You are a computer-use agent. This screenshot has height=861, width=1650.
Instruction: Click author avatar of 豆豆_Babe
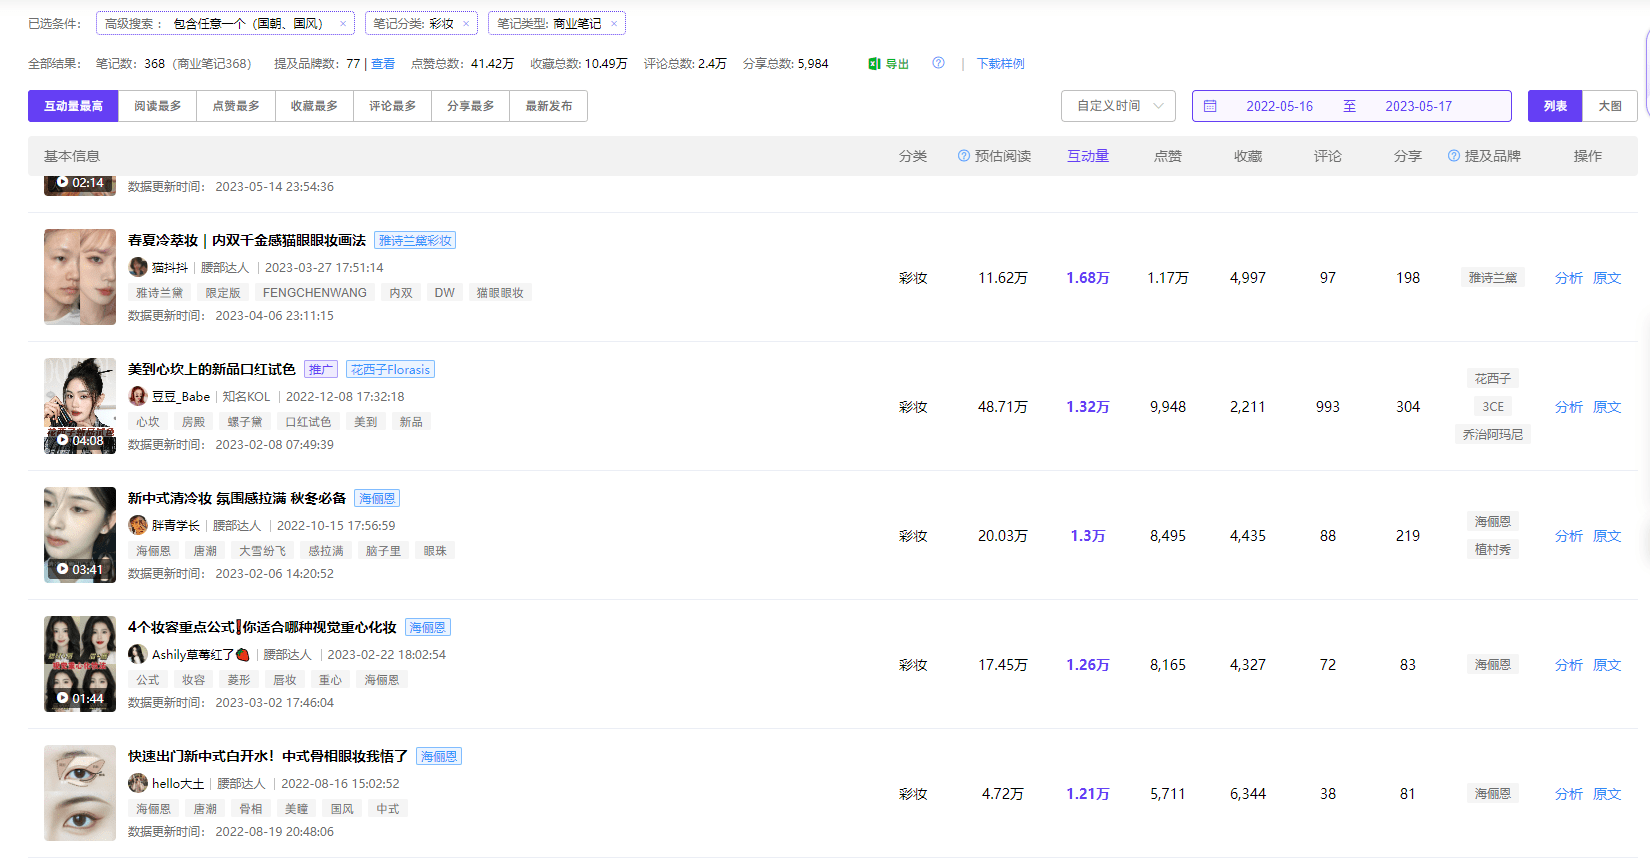point(138,396)
